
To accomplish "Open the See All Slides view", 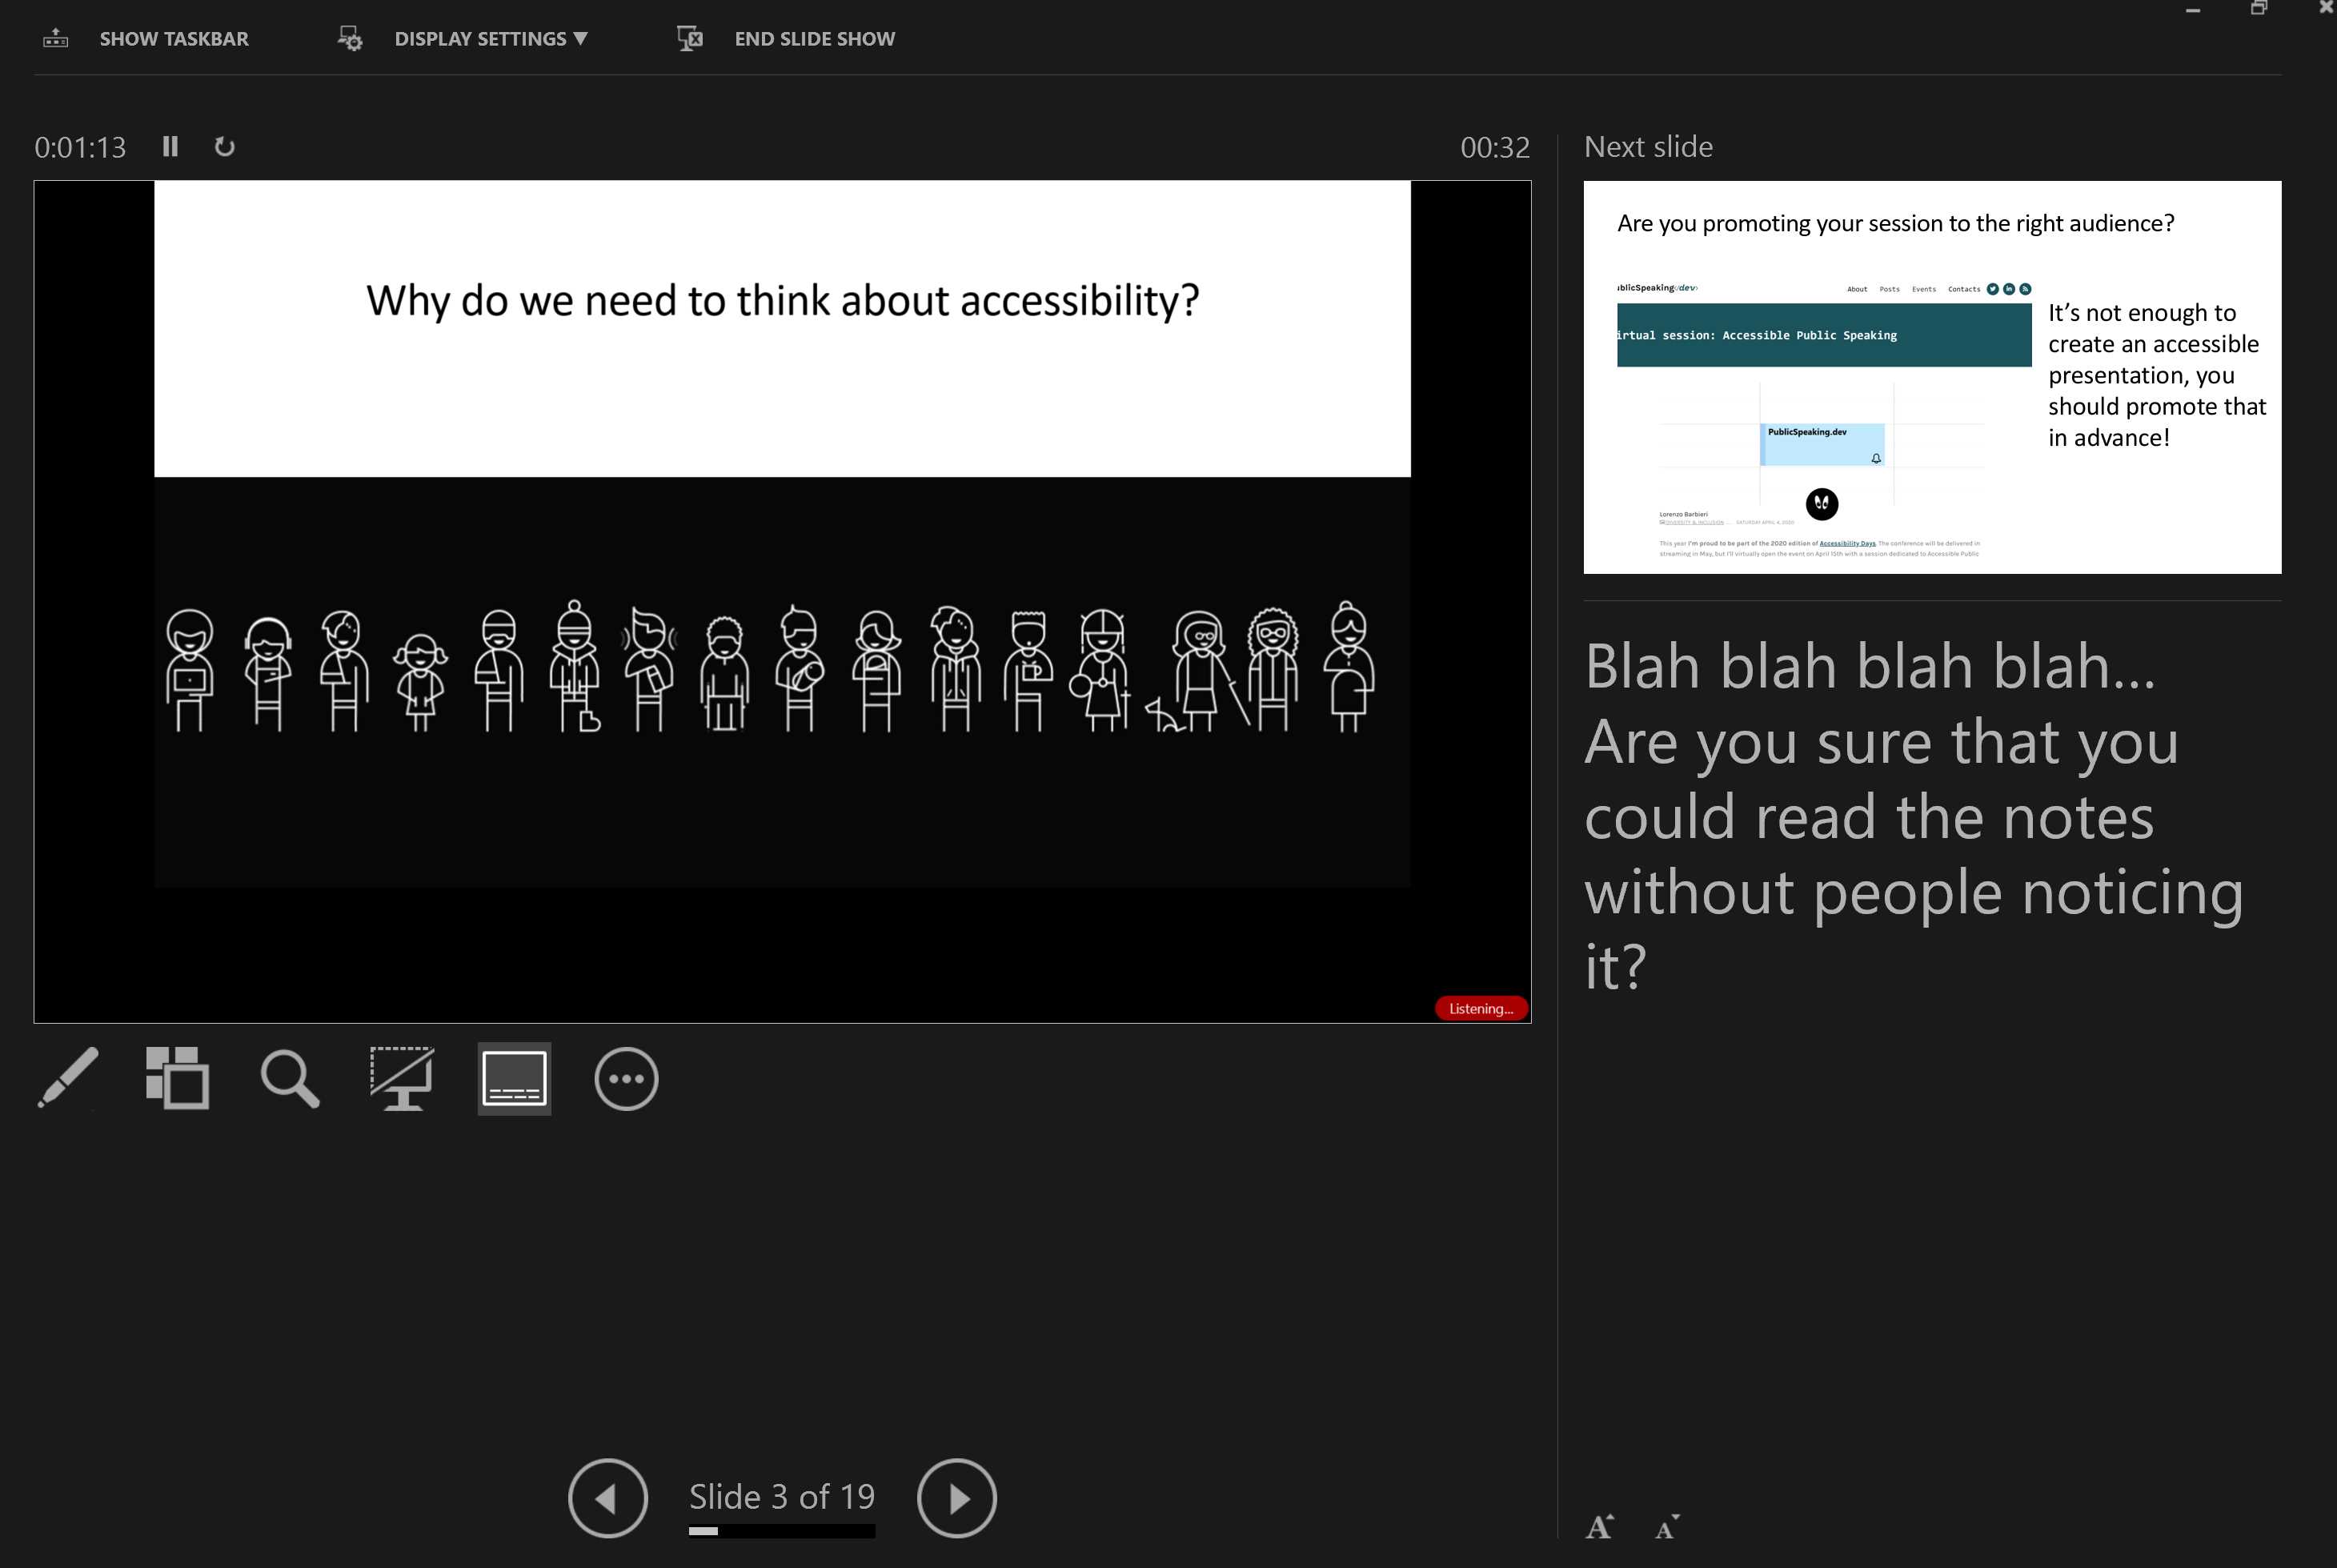I will (x=177, y=1078).
